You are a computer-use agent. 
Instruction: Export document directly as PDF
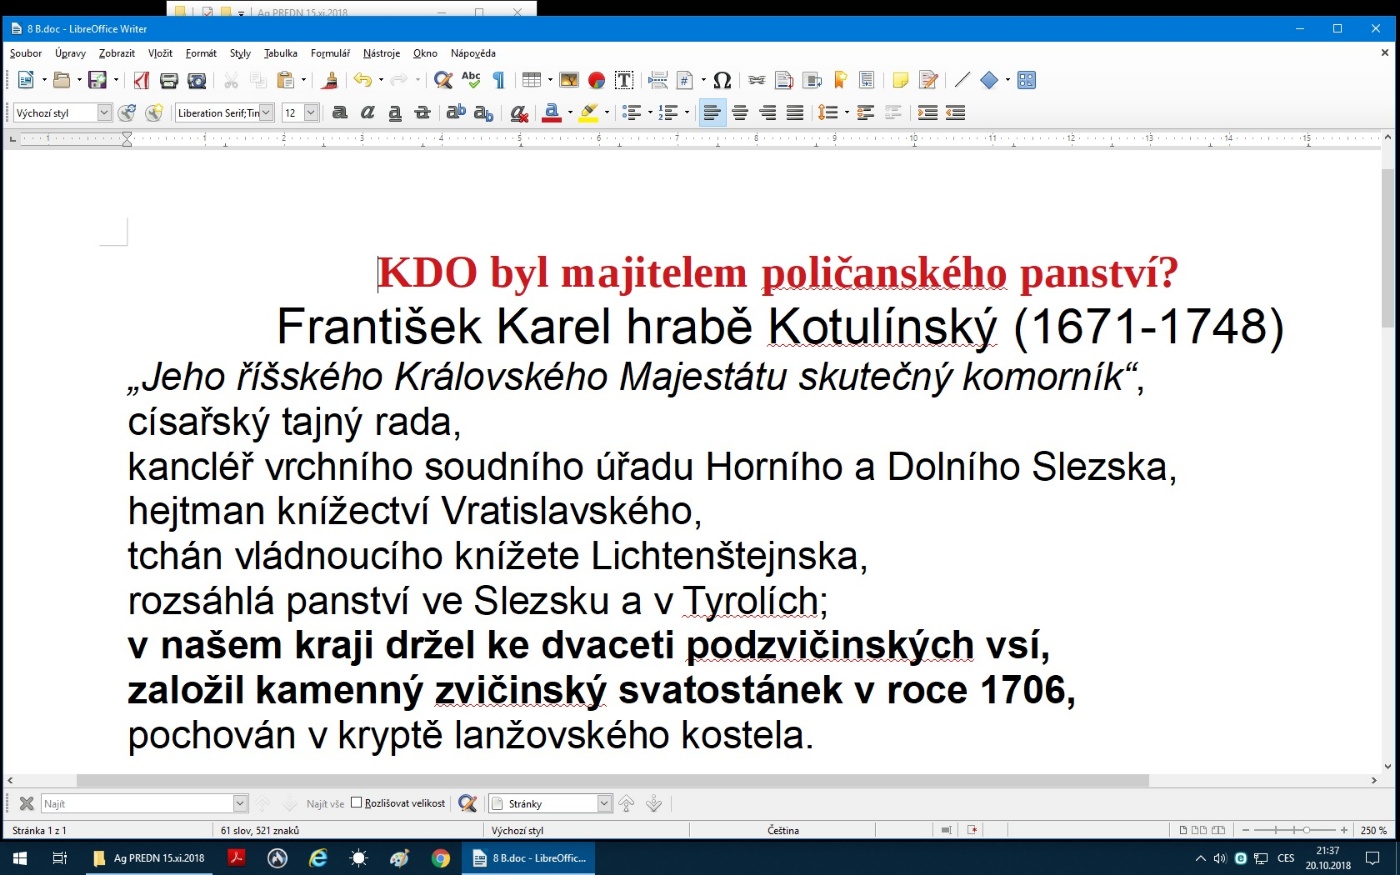point(141,81)
